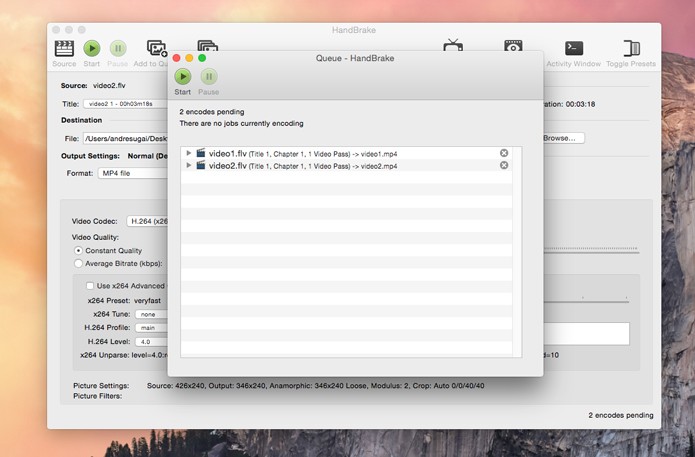This screenshot has width=695, height=457.
Task: Open H.264 Profile dropdown
Action: click(152, 328)
